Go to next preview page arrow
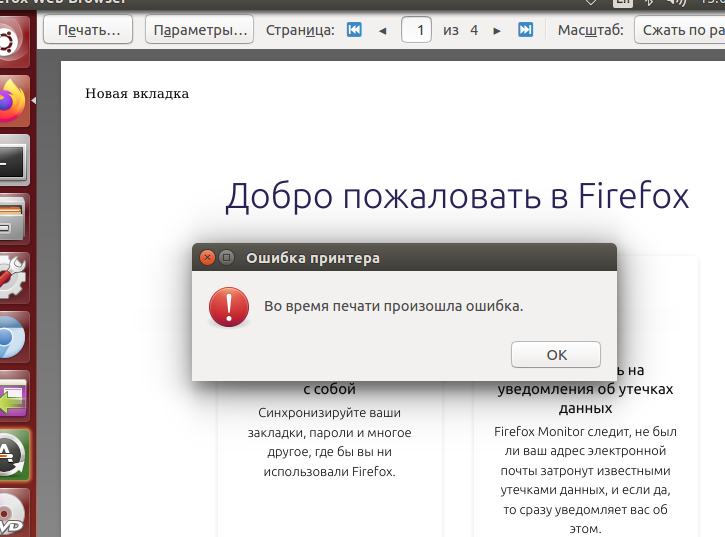 497,31
